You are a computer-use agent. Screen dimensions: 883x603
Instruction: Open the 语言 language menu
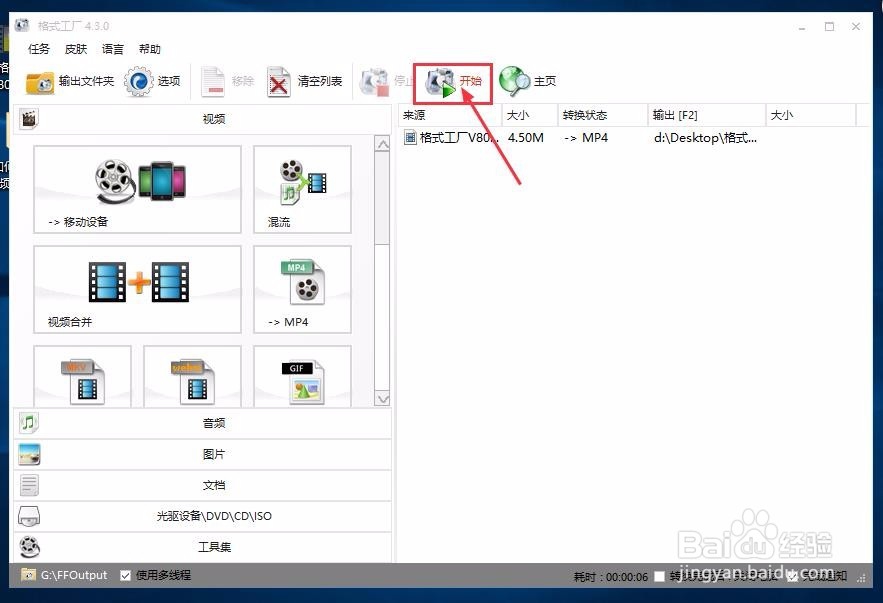pyautogui.click(x=113, y=49)
